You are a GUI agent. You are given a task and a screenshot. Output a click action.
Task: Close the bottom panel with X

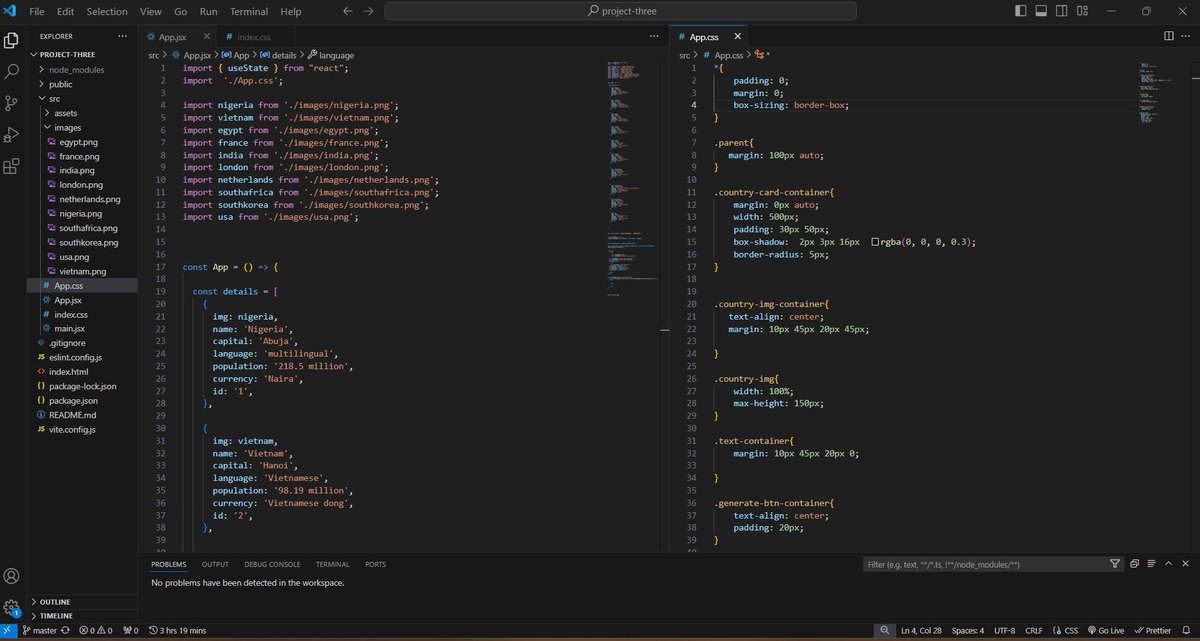[1187, 564]
